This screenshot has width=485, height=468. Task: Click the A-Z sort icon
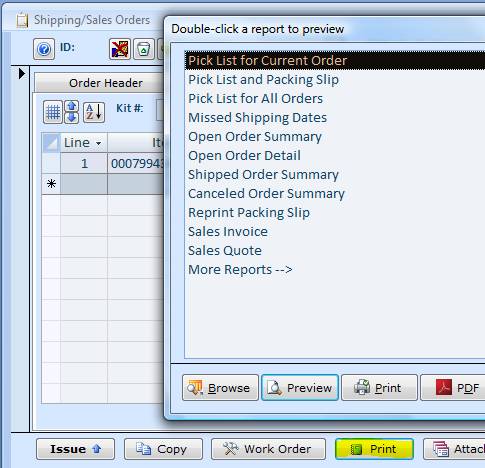[94, 112]
